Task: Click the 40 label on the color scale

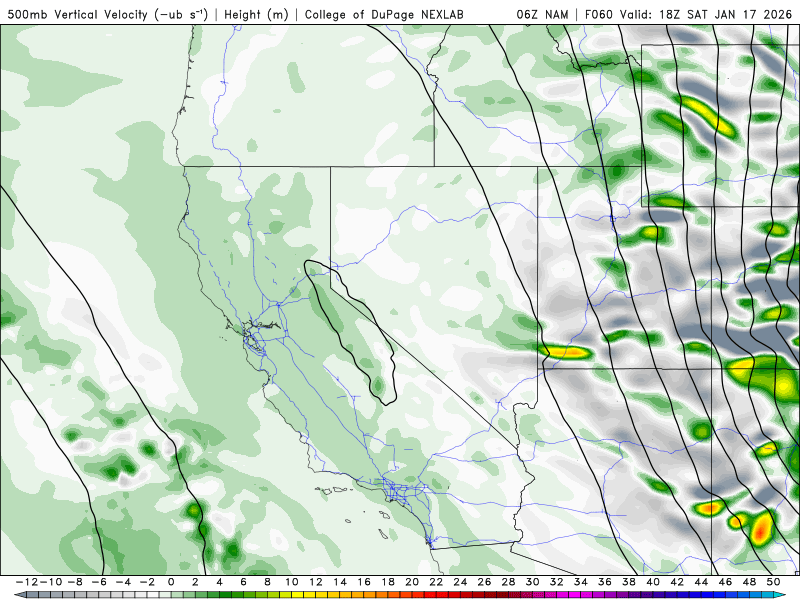Action: tap(653, 582)
